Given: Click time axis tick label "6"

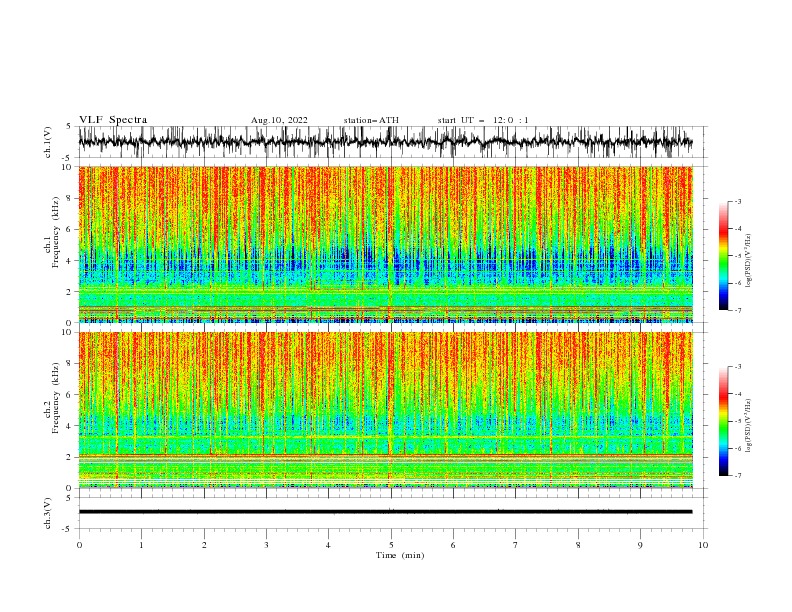Looking at the screenshot, I should pos(453,545).
